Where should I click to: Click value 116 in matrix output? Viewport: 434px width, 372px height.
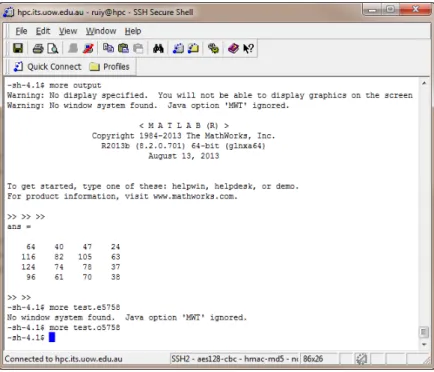click(28, 257)
